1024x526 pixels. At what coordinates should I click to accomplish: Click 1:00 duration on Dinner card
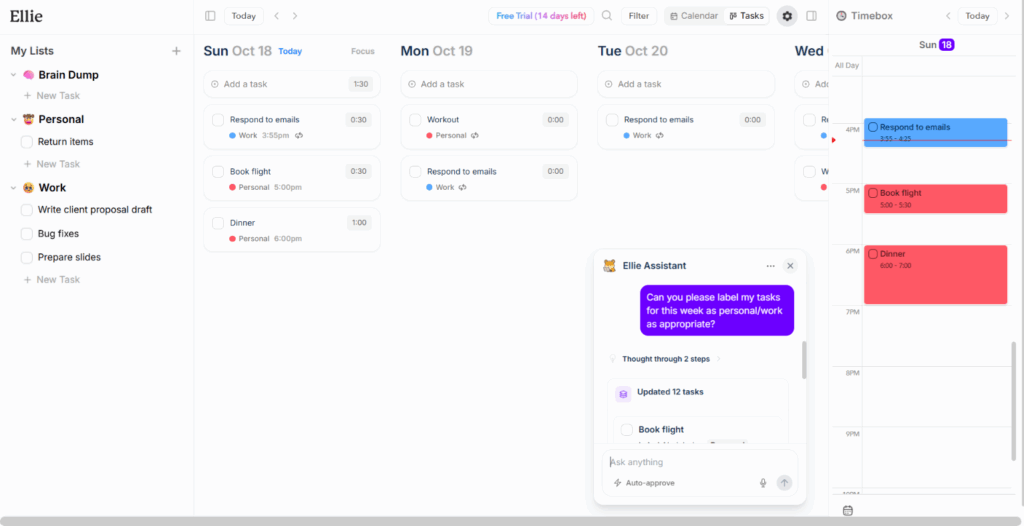tap(359, 223)
